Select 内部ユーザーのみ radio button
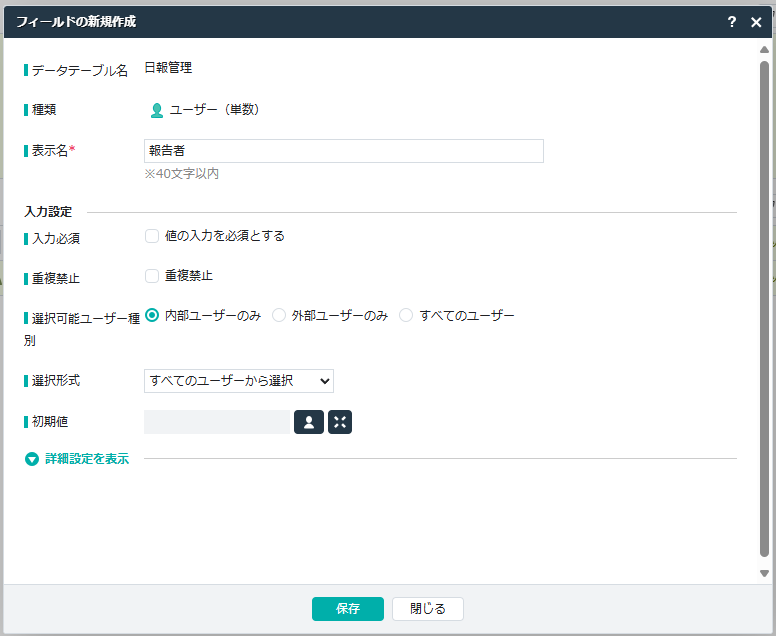776x636 pixels. tap(153, 315)
